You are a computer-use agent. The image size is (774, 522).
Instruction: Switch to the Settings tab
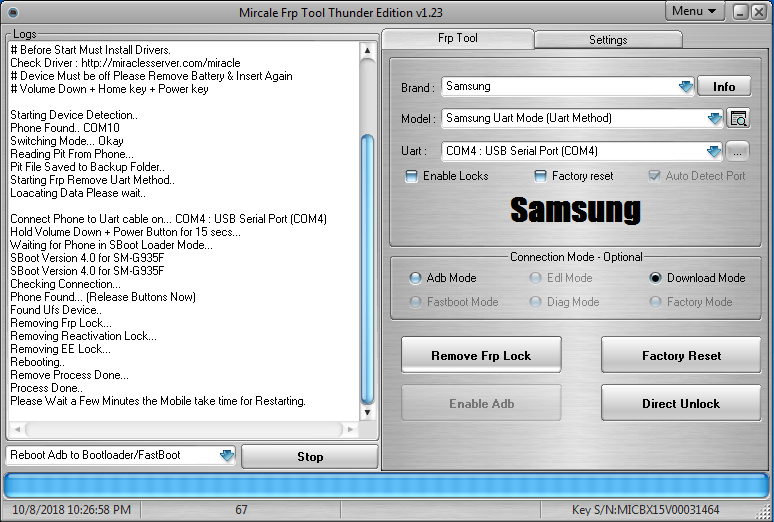click(x=608, y=40)
